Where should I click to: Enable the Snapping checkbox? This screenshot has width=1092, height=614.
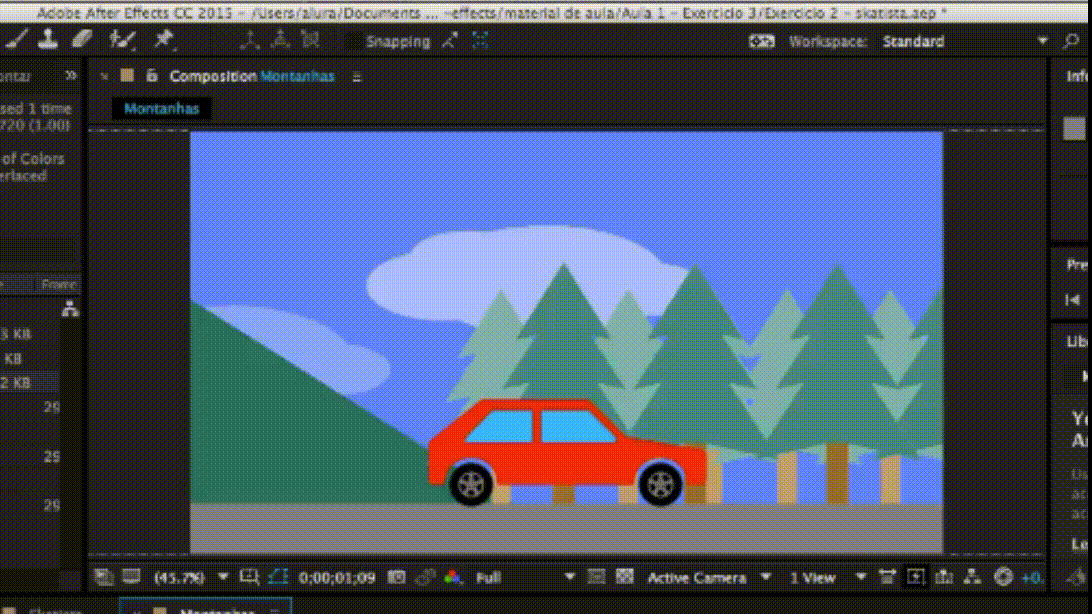pyautogui.click(x=353, y=42)
